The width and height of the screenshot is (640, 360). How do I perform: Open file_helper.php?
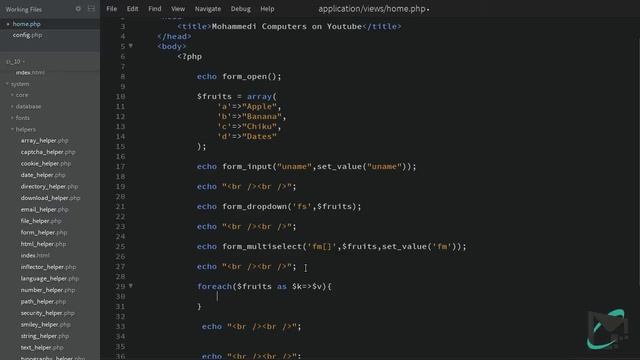41,221
